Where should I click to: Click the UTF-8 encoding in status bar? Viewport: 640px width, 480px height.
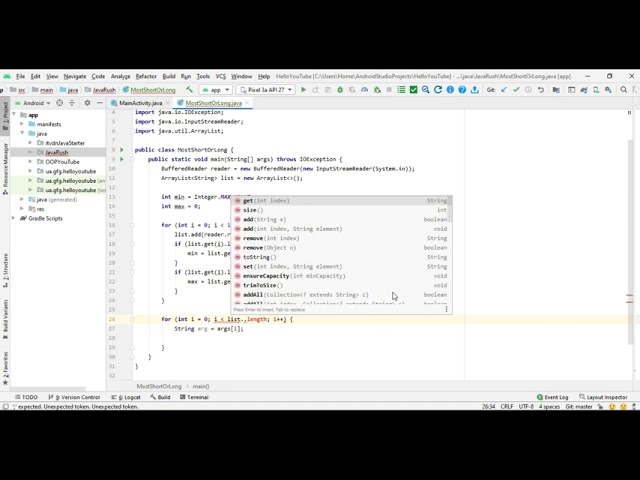click(x=526, y=407)
